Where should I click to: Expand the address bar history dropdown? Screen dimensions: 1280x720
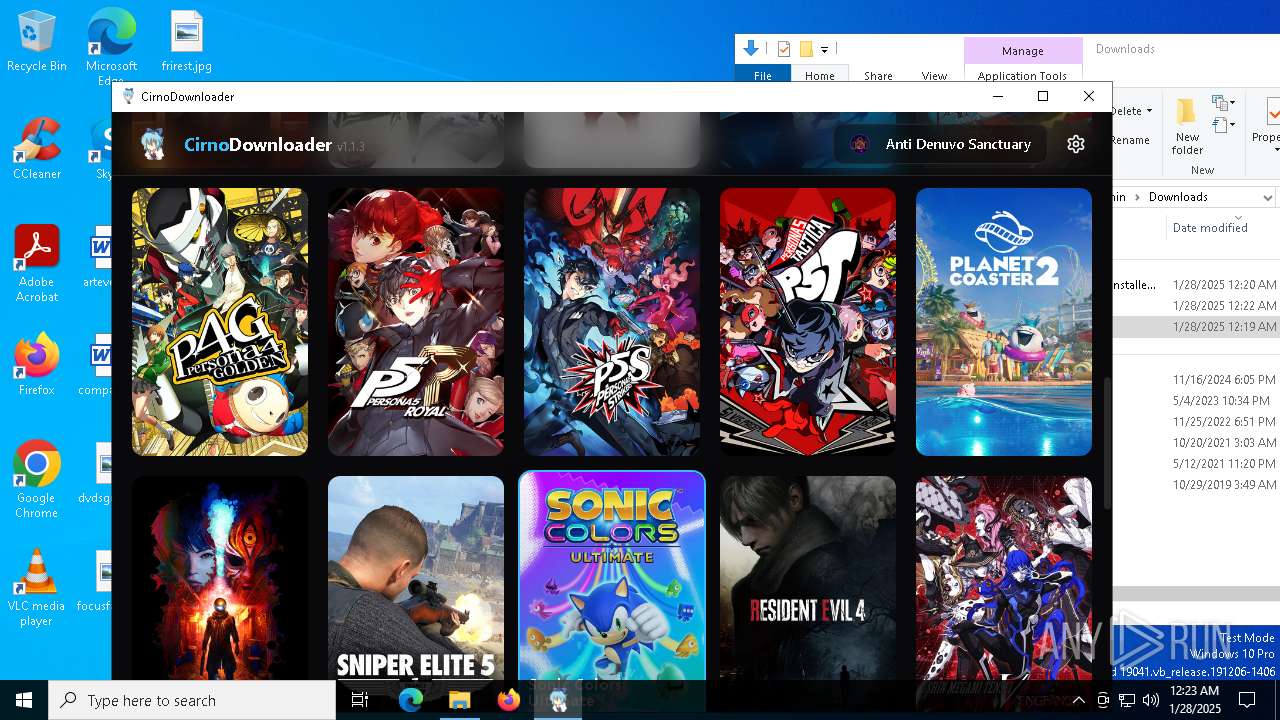click(1267, 197)
